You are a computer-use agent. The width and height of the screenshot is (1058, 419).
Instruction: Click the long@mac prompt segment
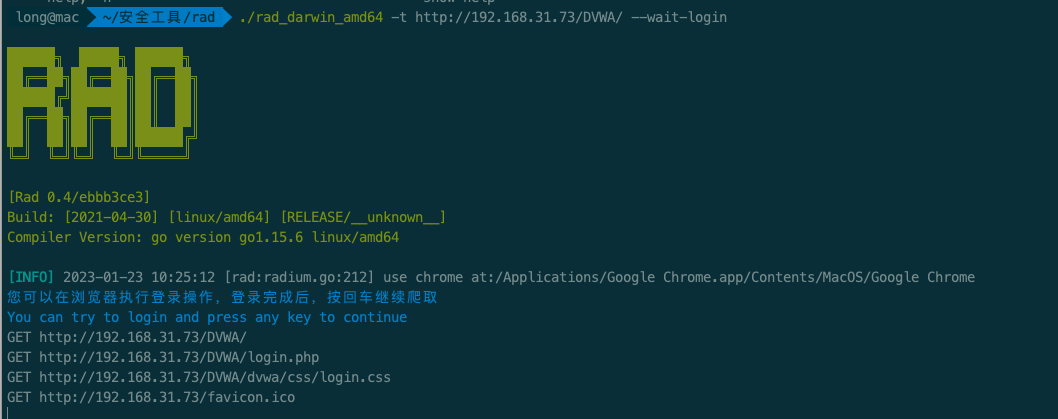click(48, 18)
